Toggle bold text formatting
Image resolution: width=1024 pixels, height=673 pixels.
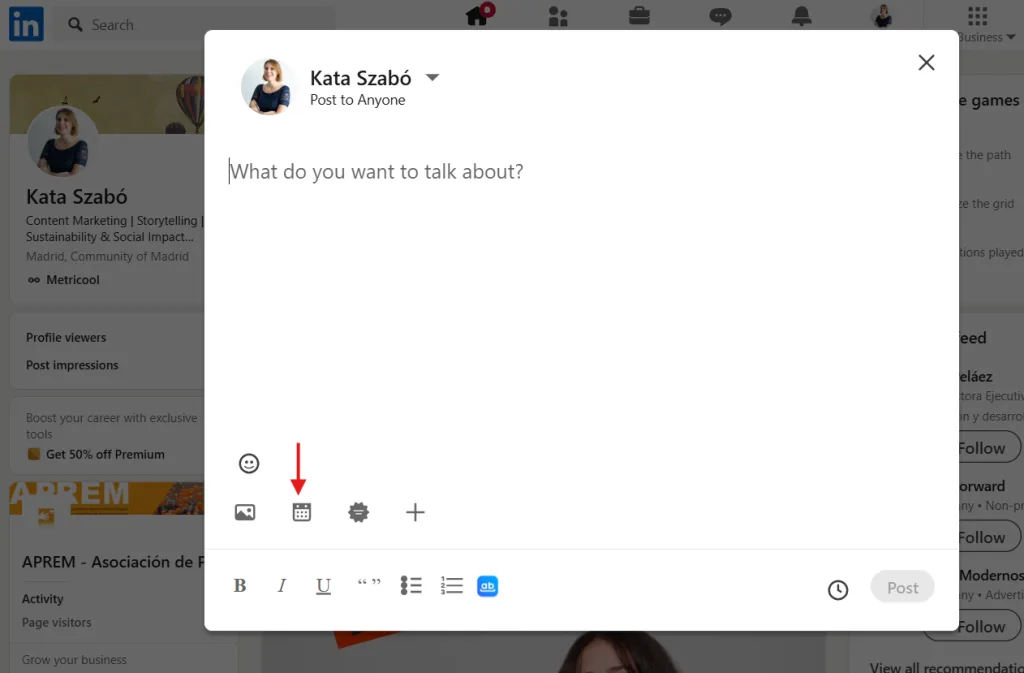240,587
